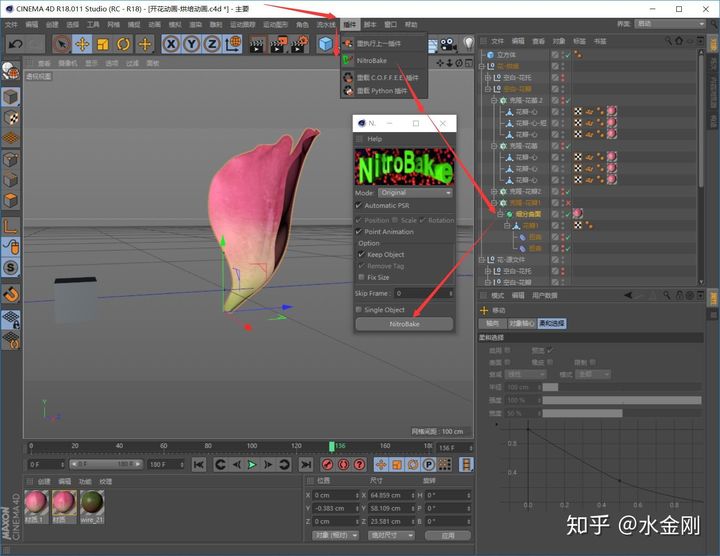Switch to the 柔和选择 tab
This screenshot has height=556, width=720.
point(550,323)
